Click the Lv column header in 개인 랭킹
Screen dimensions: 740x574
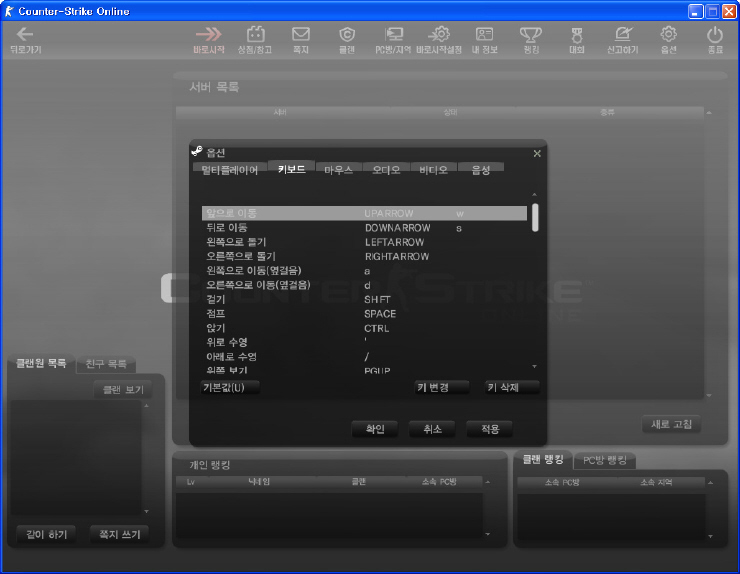tap(191, 482)
